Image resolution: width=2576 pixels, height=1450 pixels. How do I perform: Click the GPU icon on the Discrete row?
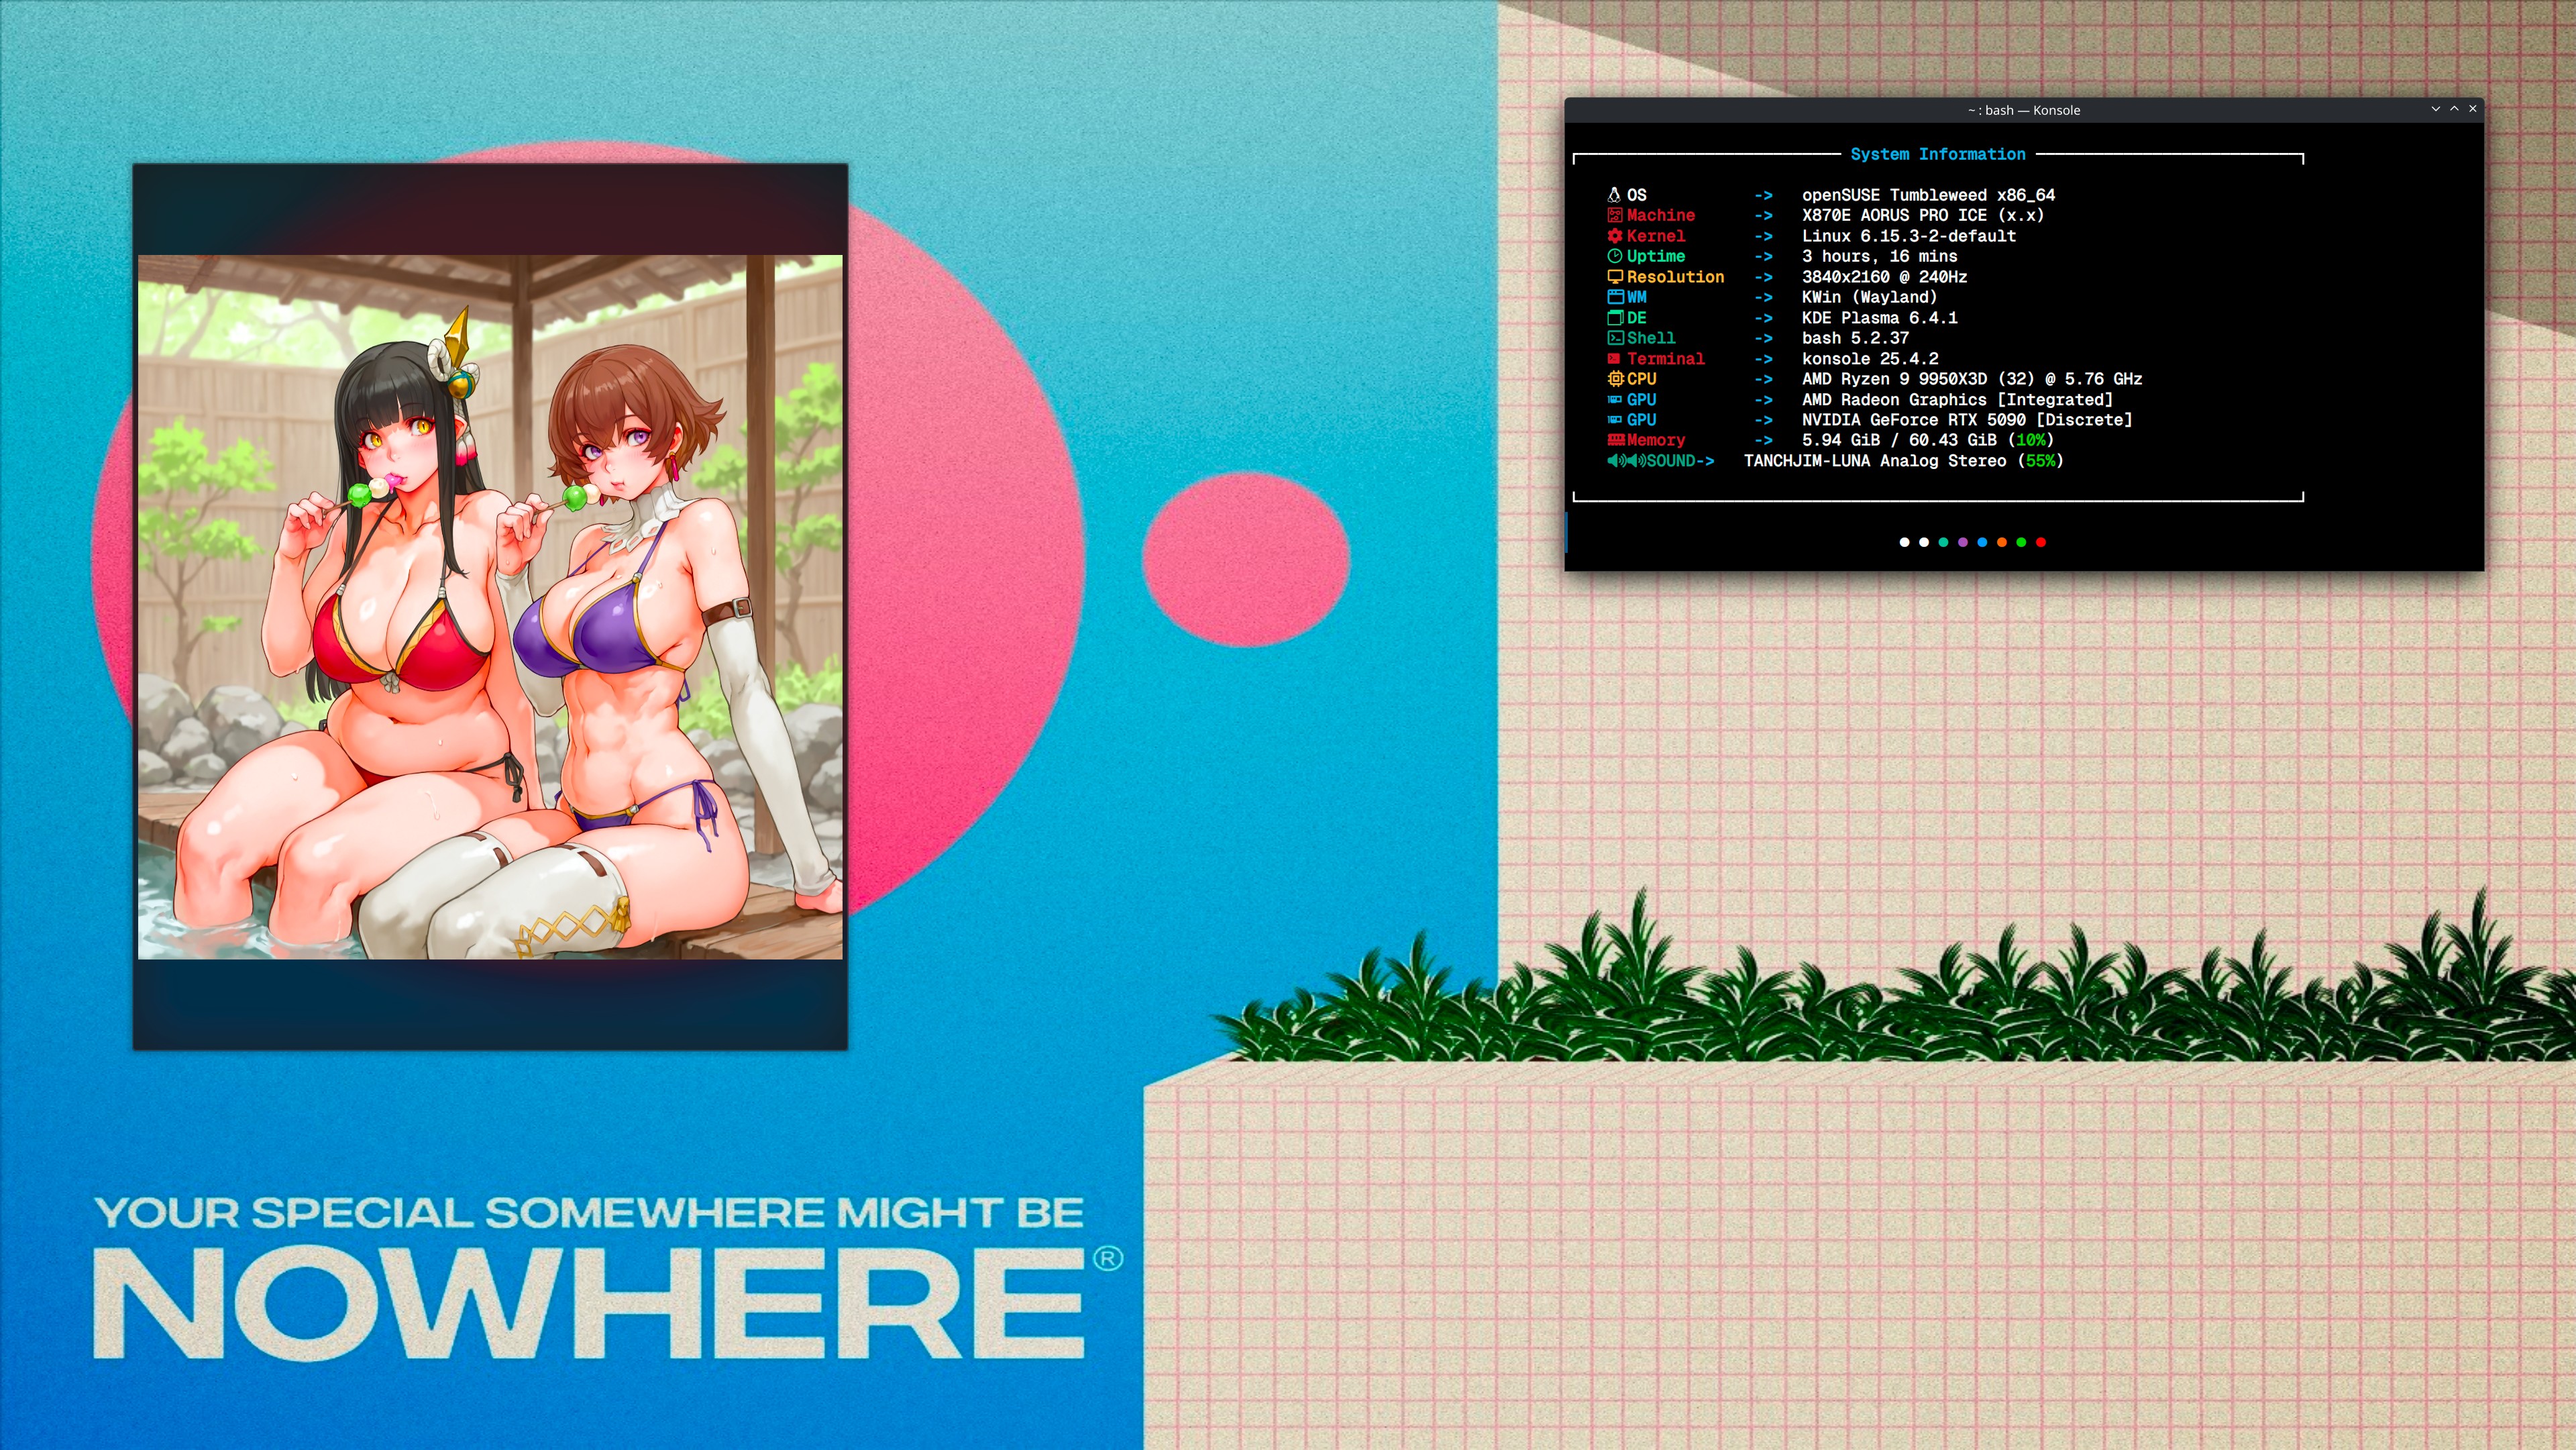coord(1614,420)
